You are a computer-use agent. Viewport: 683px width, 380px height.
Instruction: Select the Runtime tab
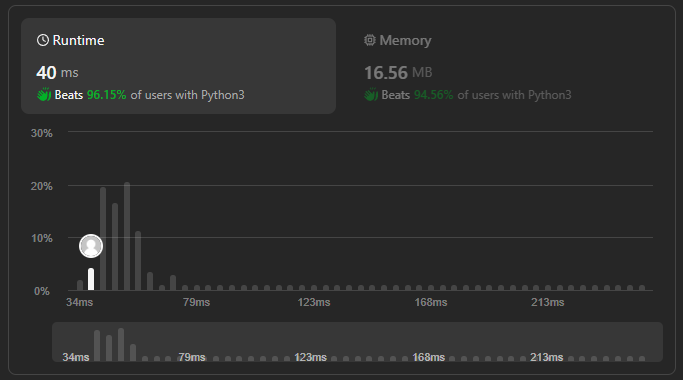coord(179,66)
